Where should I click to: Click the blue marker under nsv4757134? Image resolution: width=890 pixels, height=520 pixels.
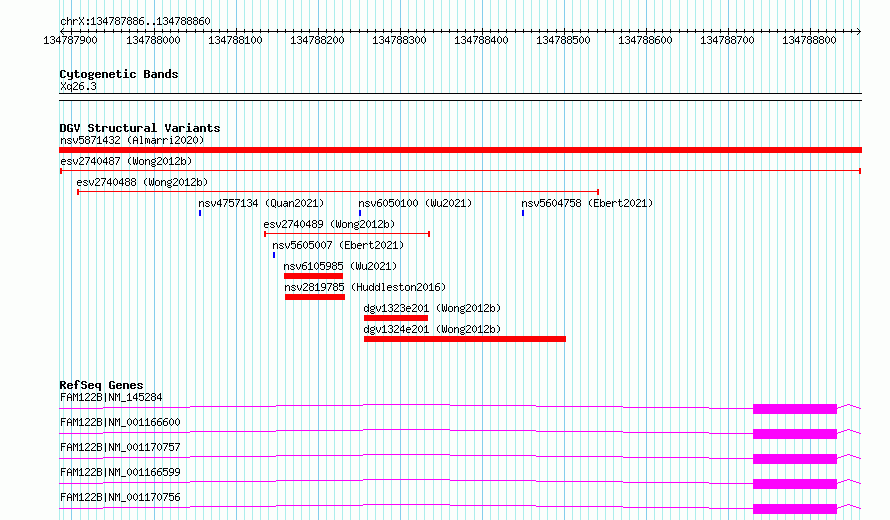tap(200, 213)
